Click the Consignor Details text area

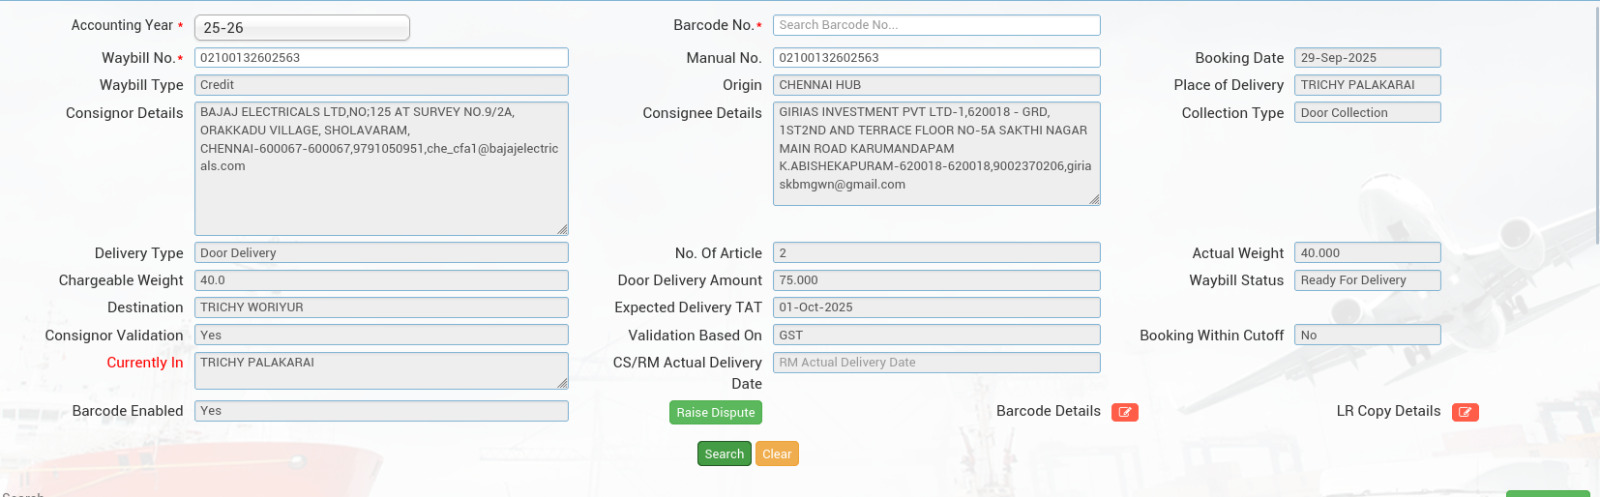381,168
